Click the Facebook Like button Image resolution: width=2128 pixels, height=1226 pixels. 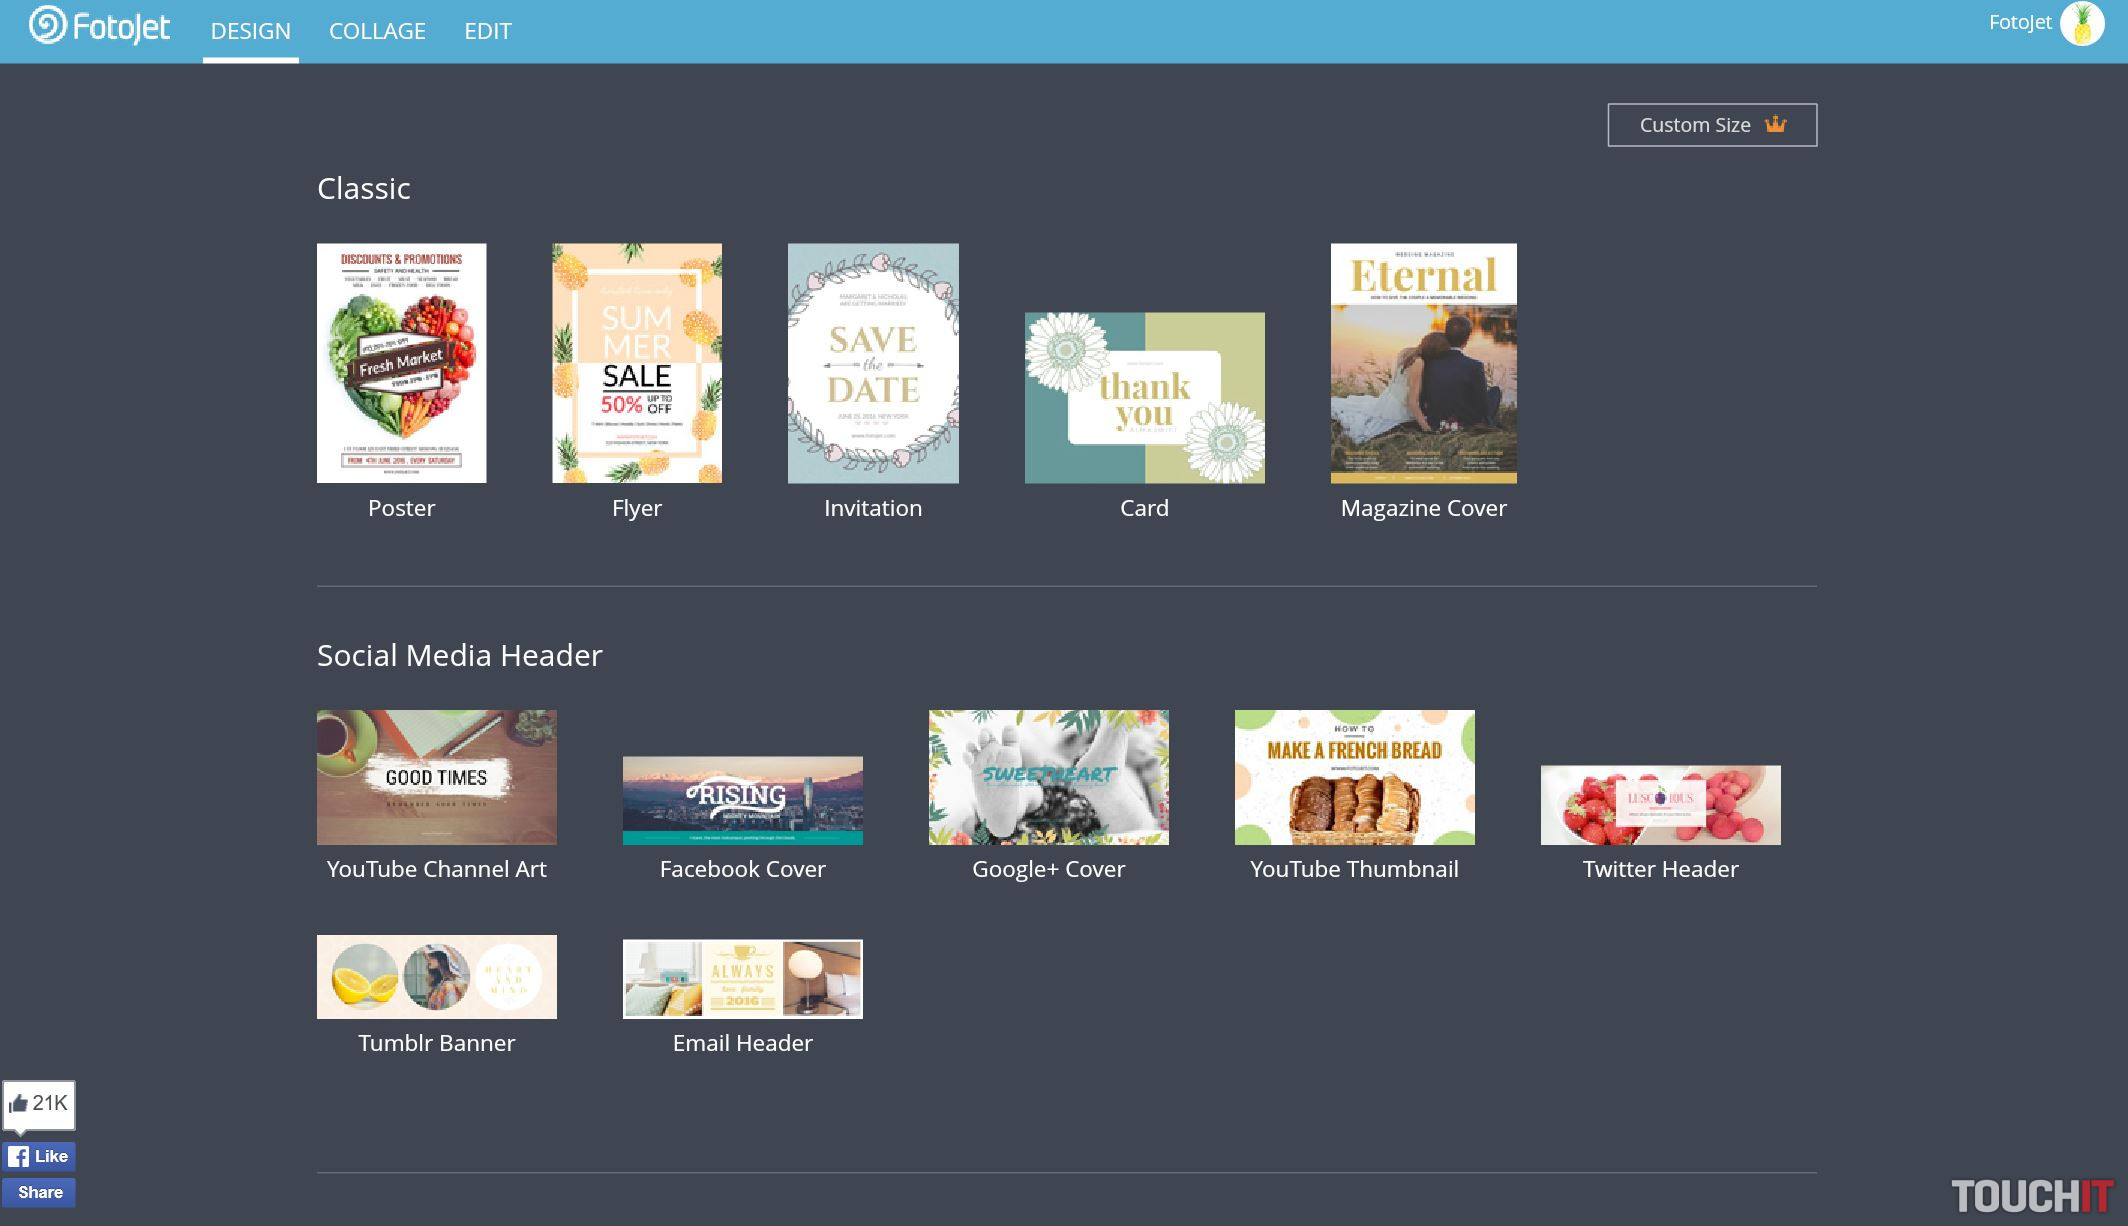point(39,1157)
